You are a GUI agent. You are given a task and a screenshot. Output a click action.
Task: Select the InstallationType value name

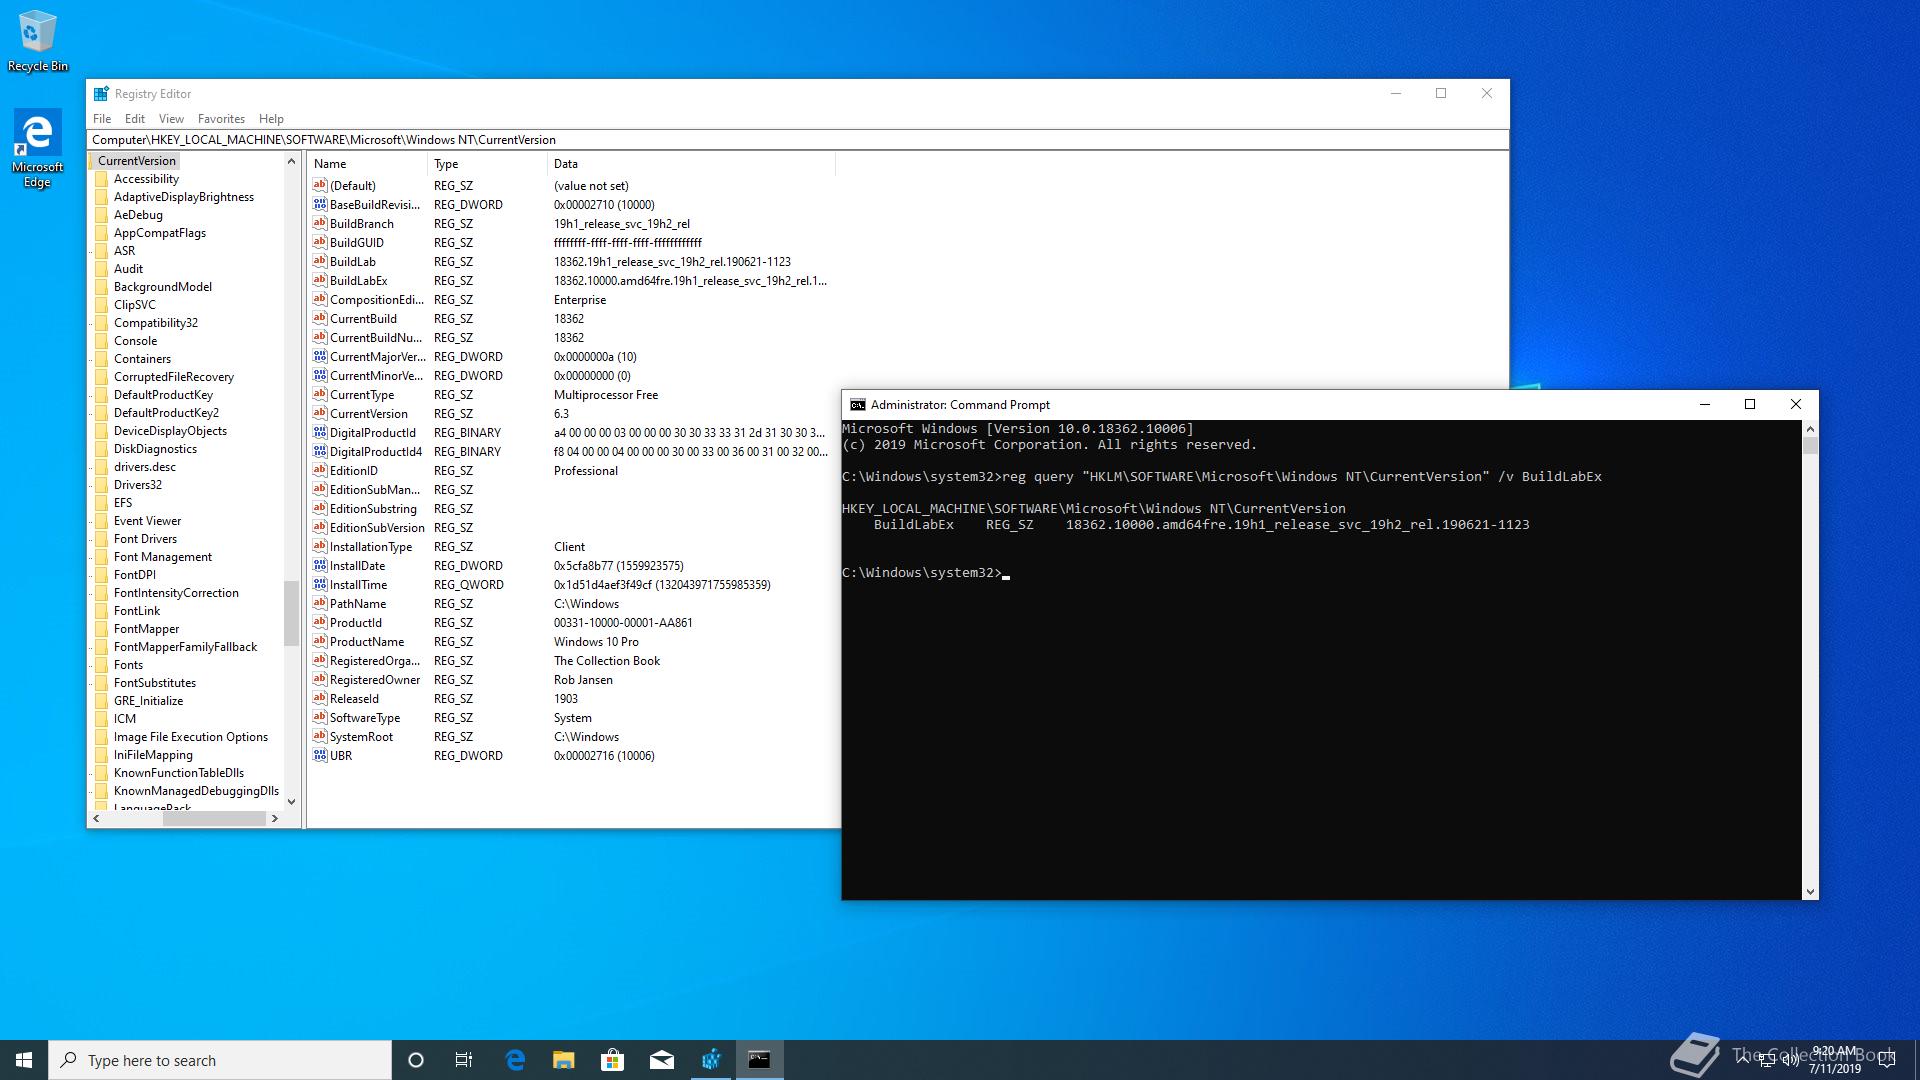371,547
